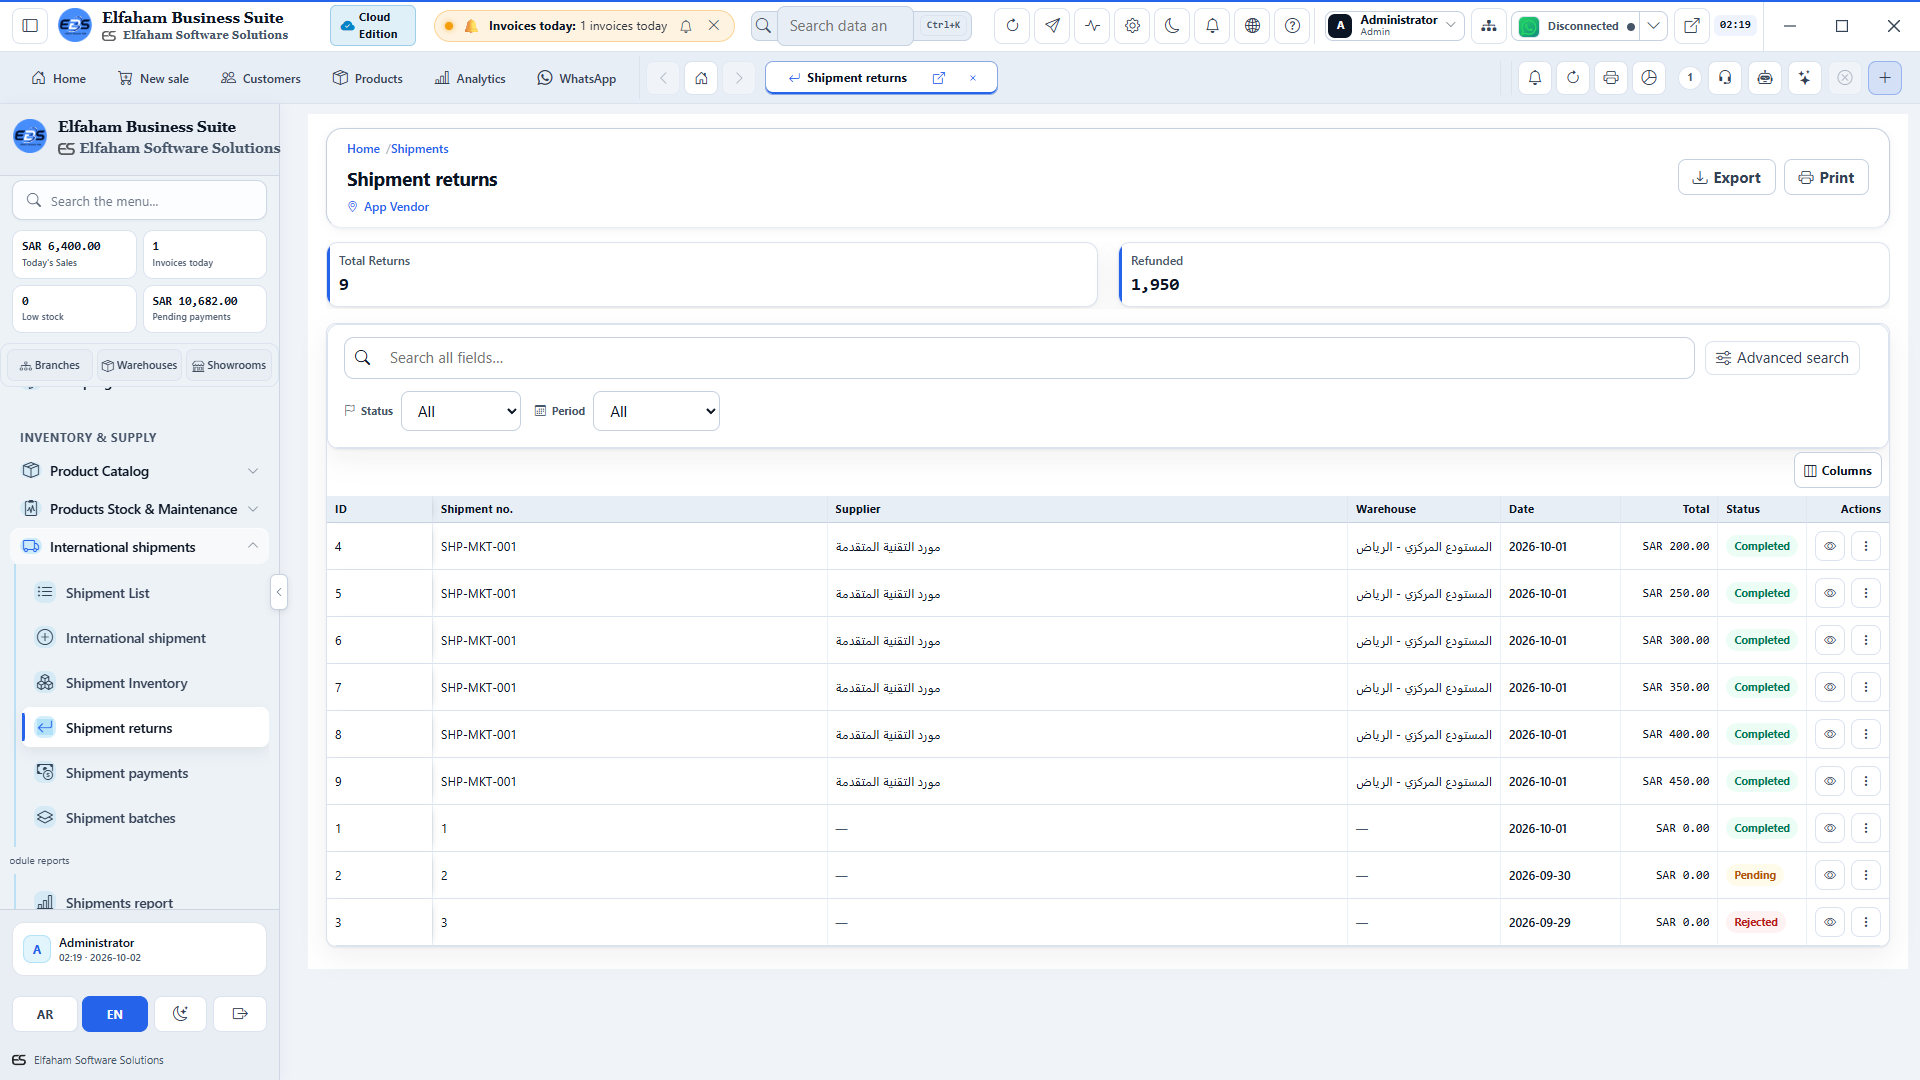Click the Search all fields input
The width and height of the screenshot is (1920, 1080).
coord(1019,358)
